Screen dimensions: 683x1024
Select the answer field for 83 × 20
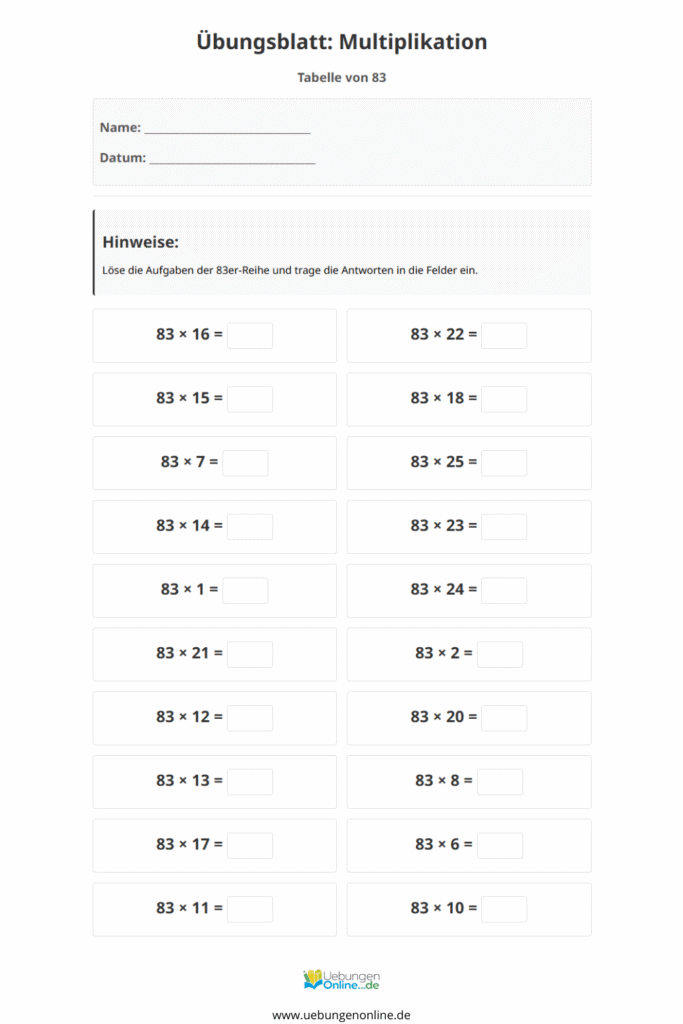pyautogui.click(x=504, y=718)
